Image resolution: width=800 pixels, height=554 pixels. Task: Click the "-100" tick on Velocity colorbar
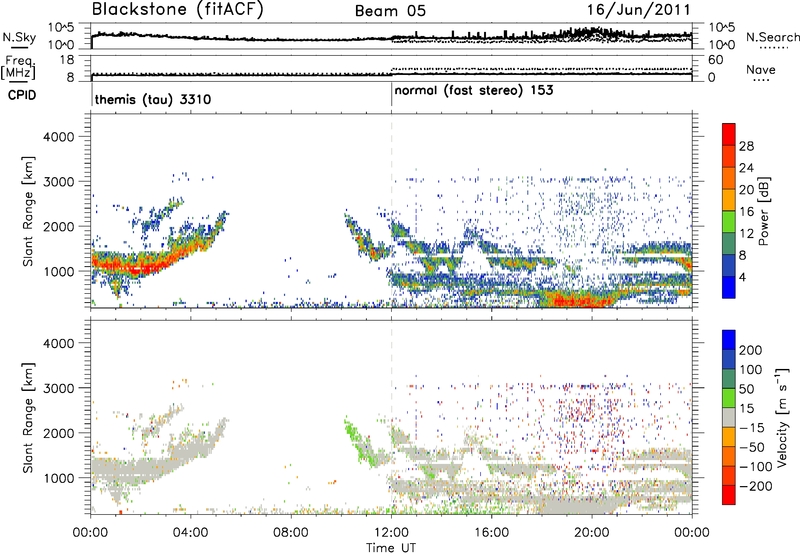point(756,466)
